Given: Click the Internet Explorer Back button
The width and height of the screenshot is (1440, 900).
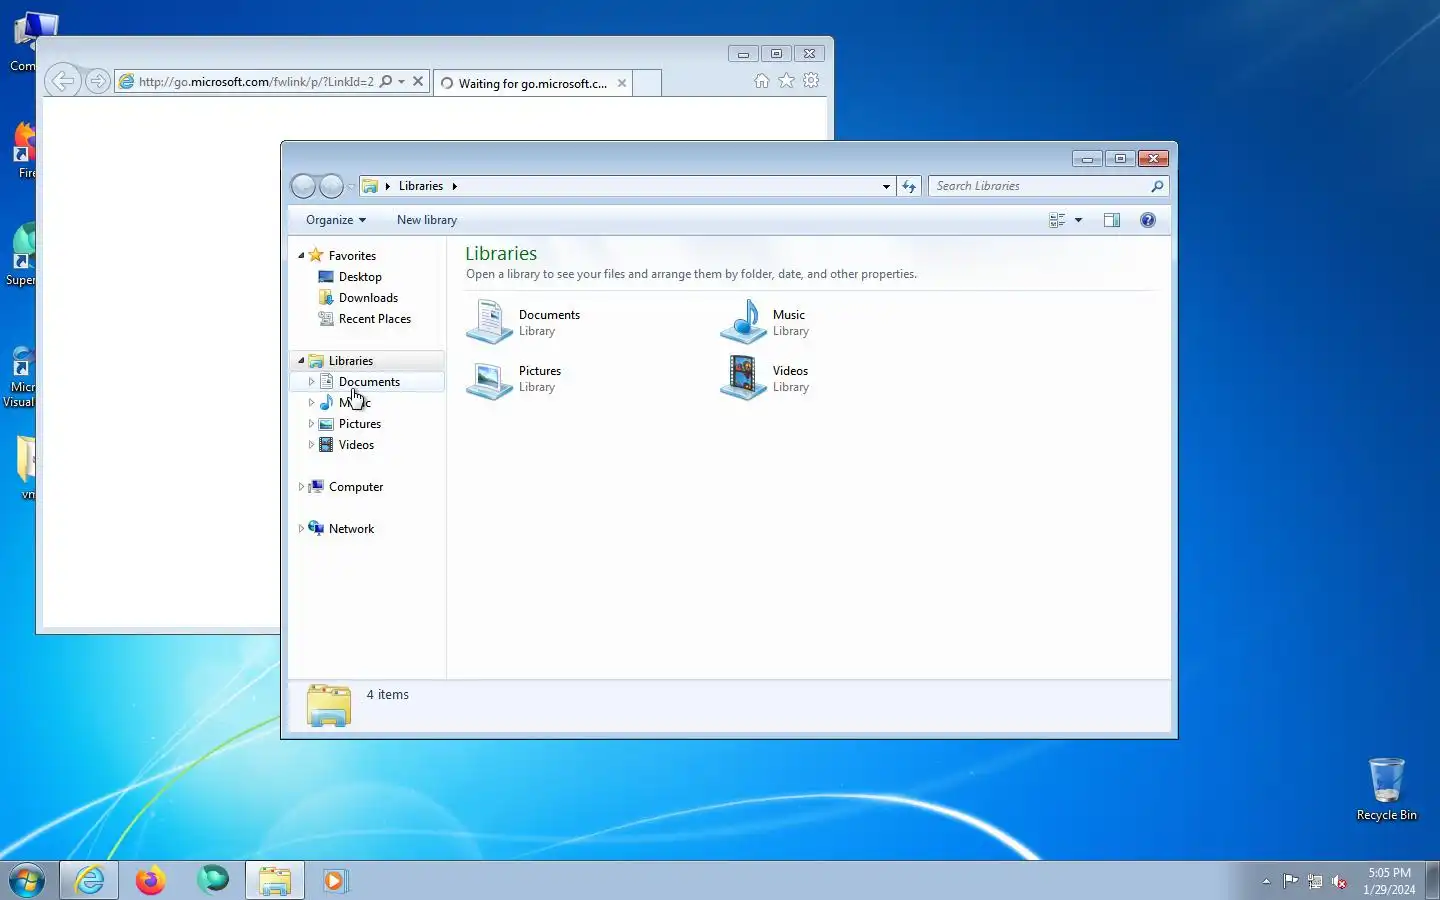Looking at the screenshot, I should 63,81.
